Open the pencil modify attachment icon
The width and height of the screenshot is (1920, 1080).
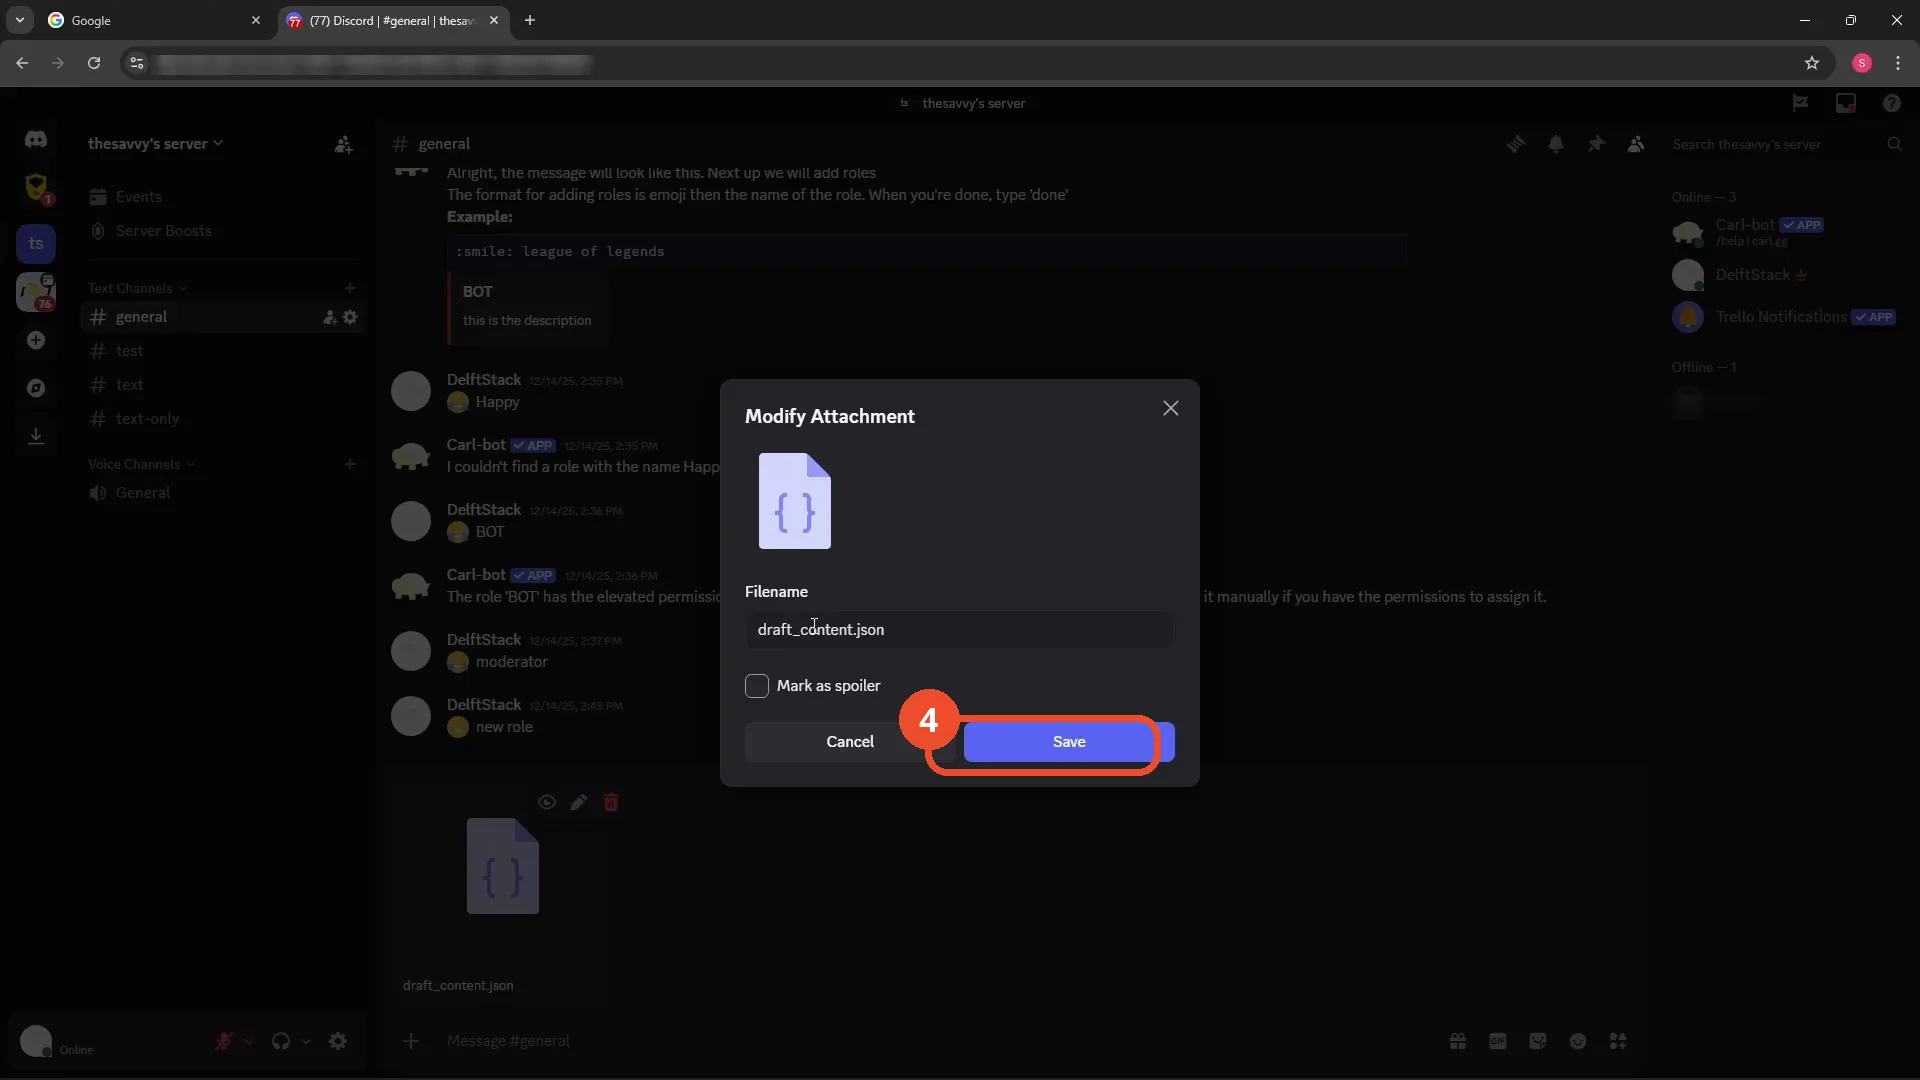(x=579, y=802)
